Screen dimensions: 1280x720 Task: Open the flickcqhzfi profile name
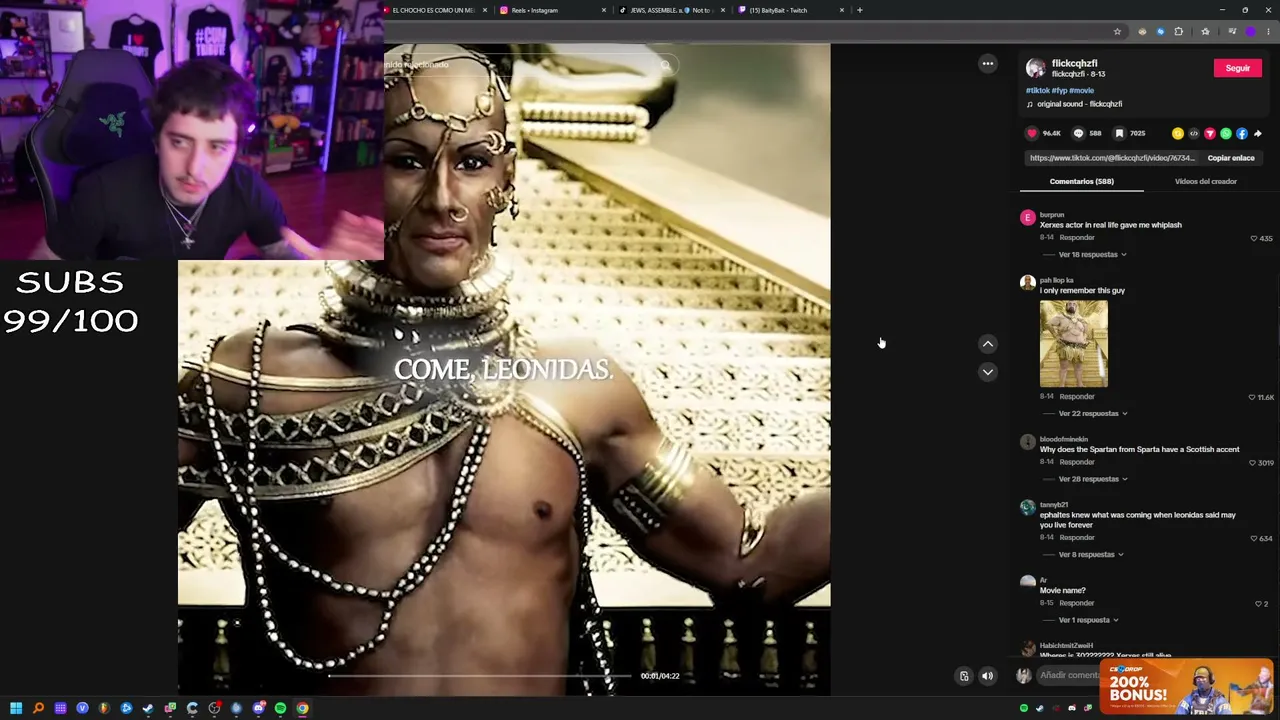[1075, 63]
